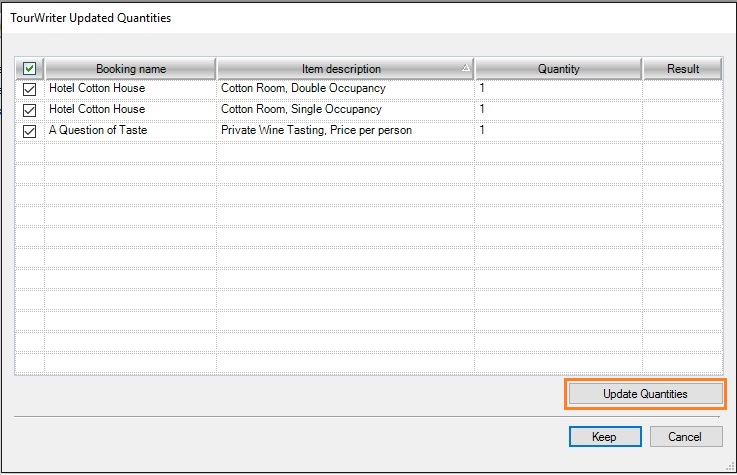The height and width of the screenshot is (475, 737).
Task: Select the Cotton Room, Single Occupancy cell
Action: (345, 110)
